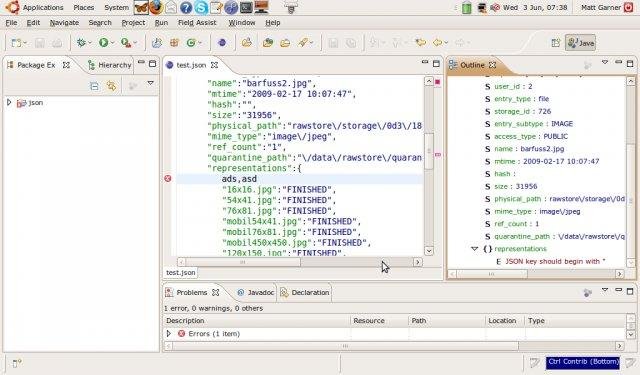Click the error marker beside ads,asd line
The height and width of the screenshot is (375, 640).
(x=168, y=179)
